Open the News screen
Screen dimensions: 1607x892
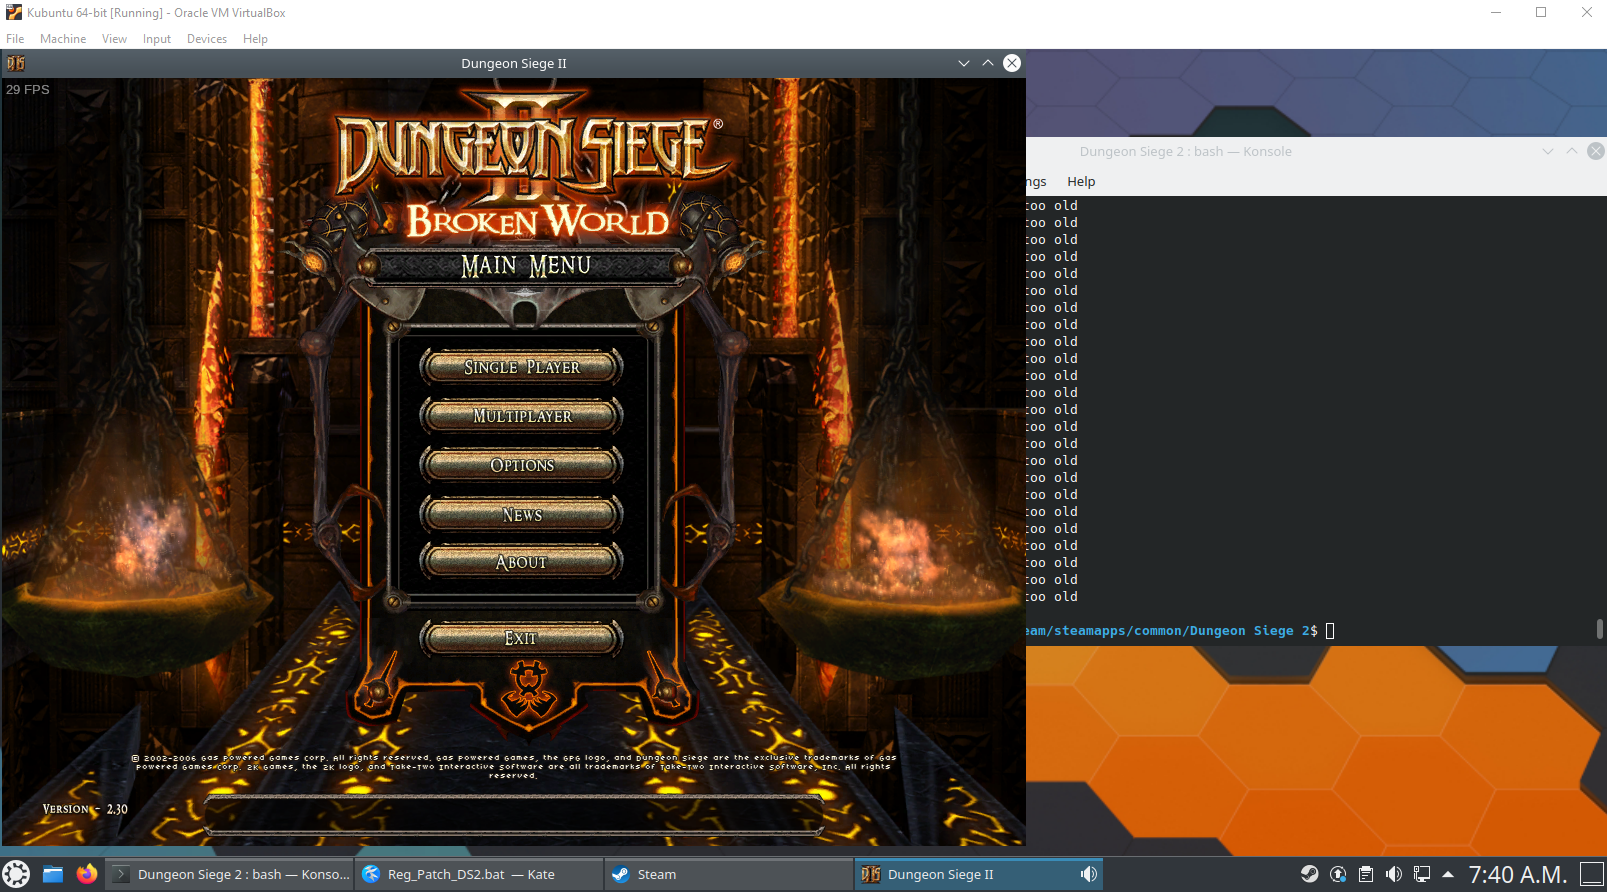pos(521,514)
